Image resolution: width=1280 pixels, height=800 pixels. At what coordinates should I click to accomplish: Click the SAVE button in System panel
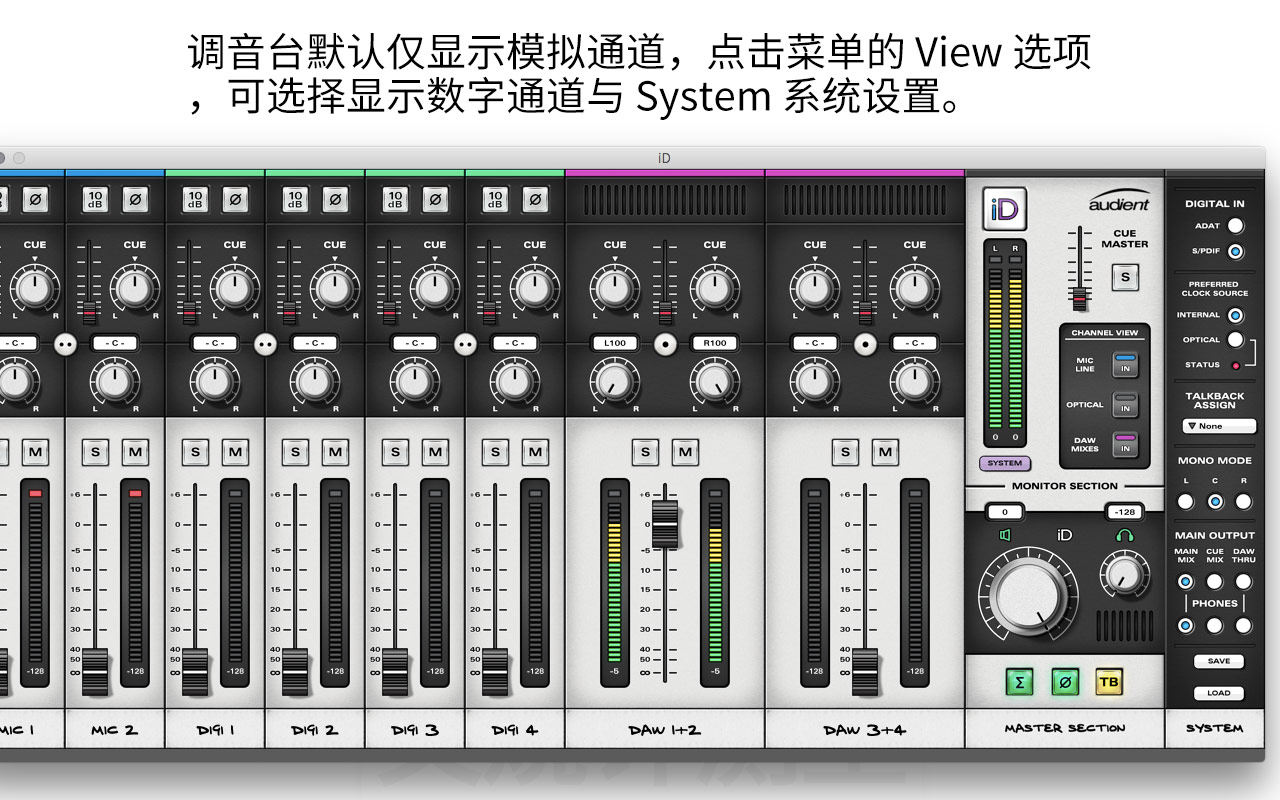coord(1219,661)
